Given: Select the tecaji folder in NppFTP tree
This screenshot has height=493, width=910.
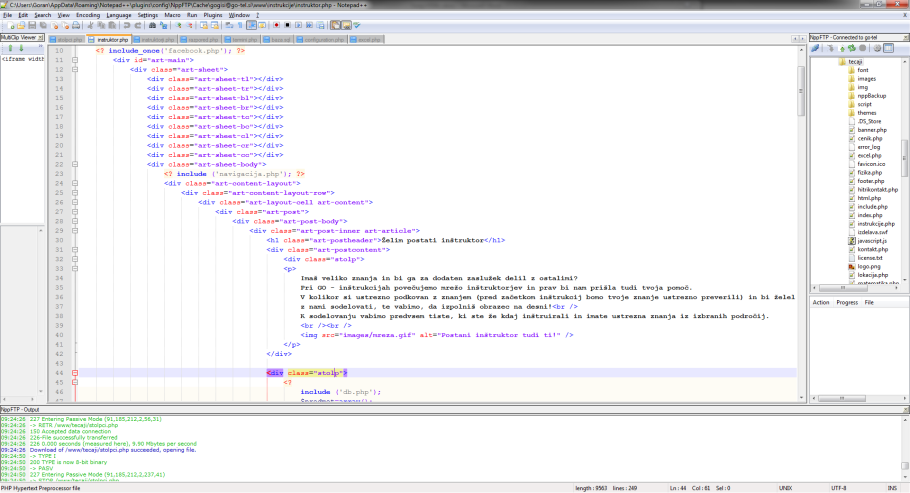Looking at the screenshot, I should 851,62.
